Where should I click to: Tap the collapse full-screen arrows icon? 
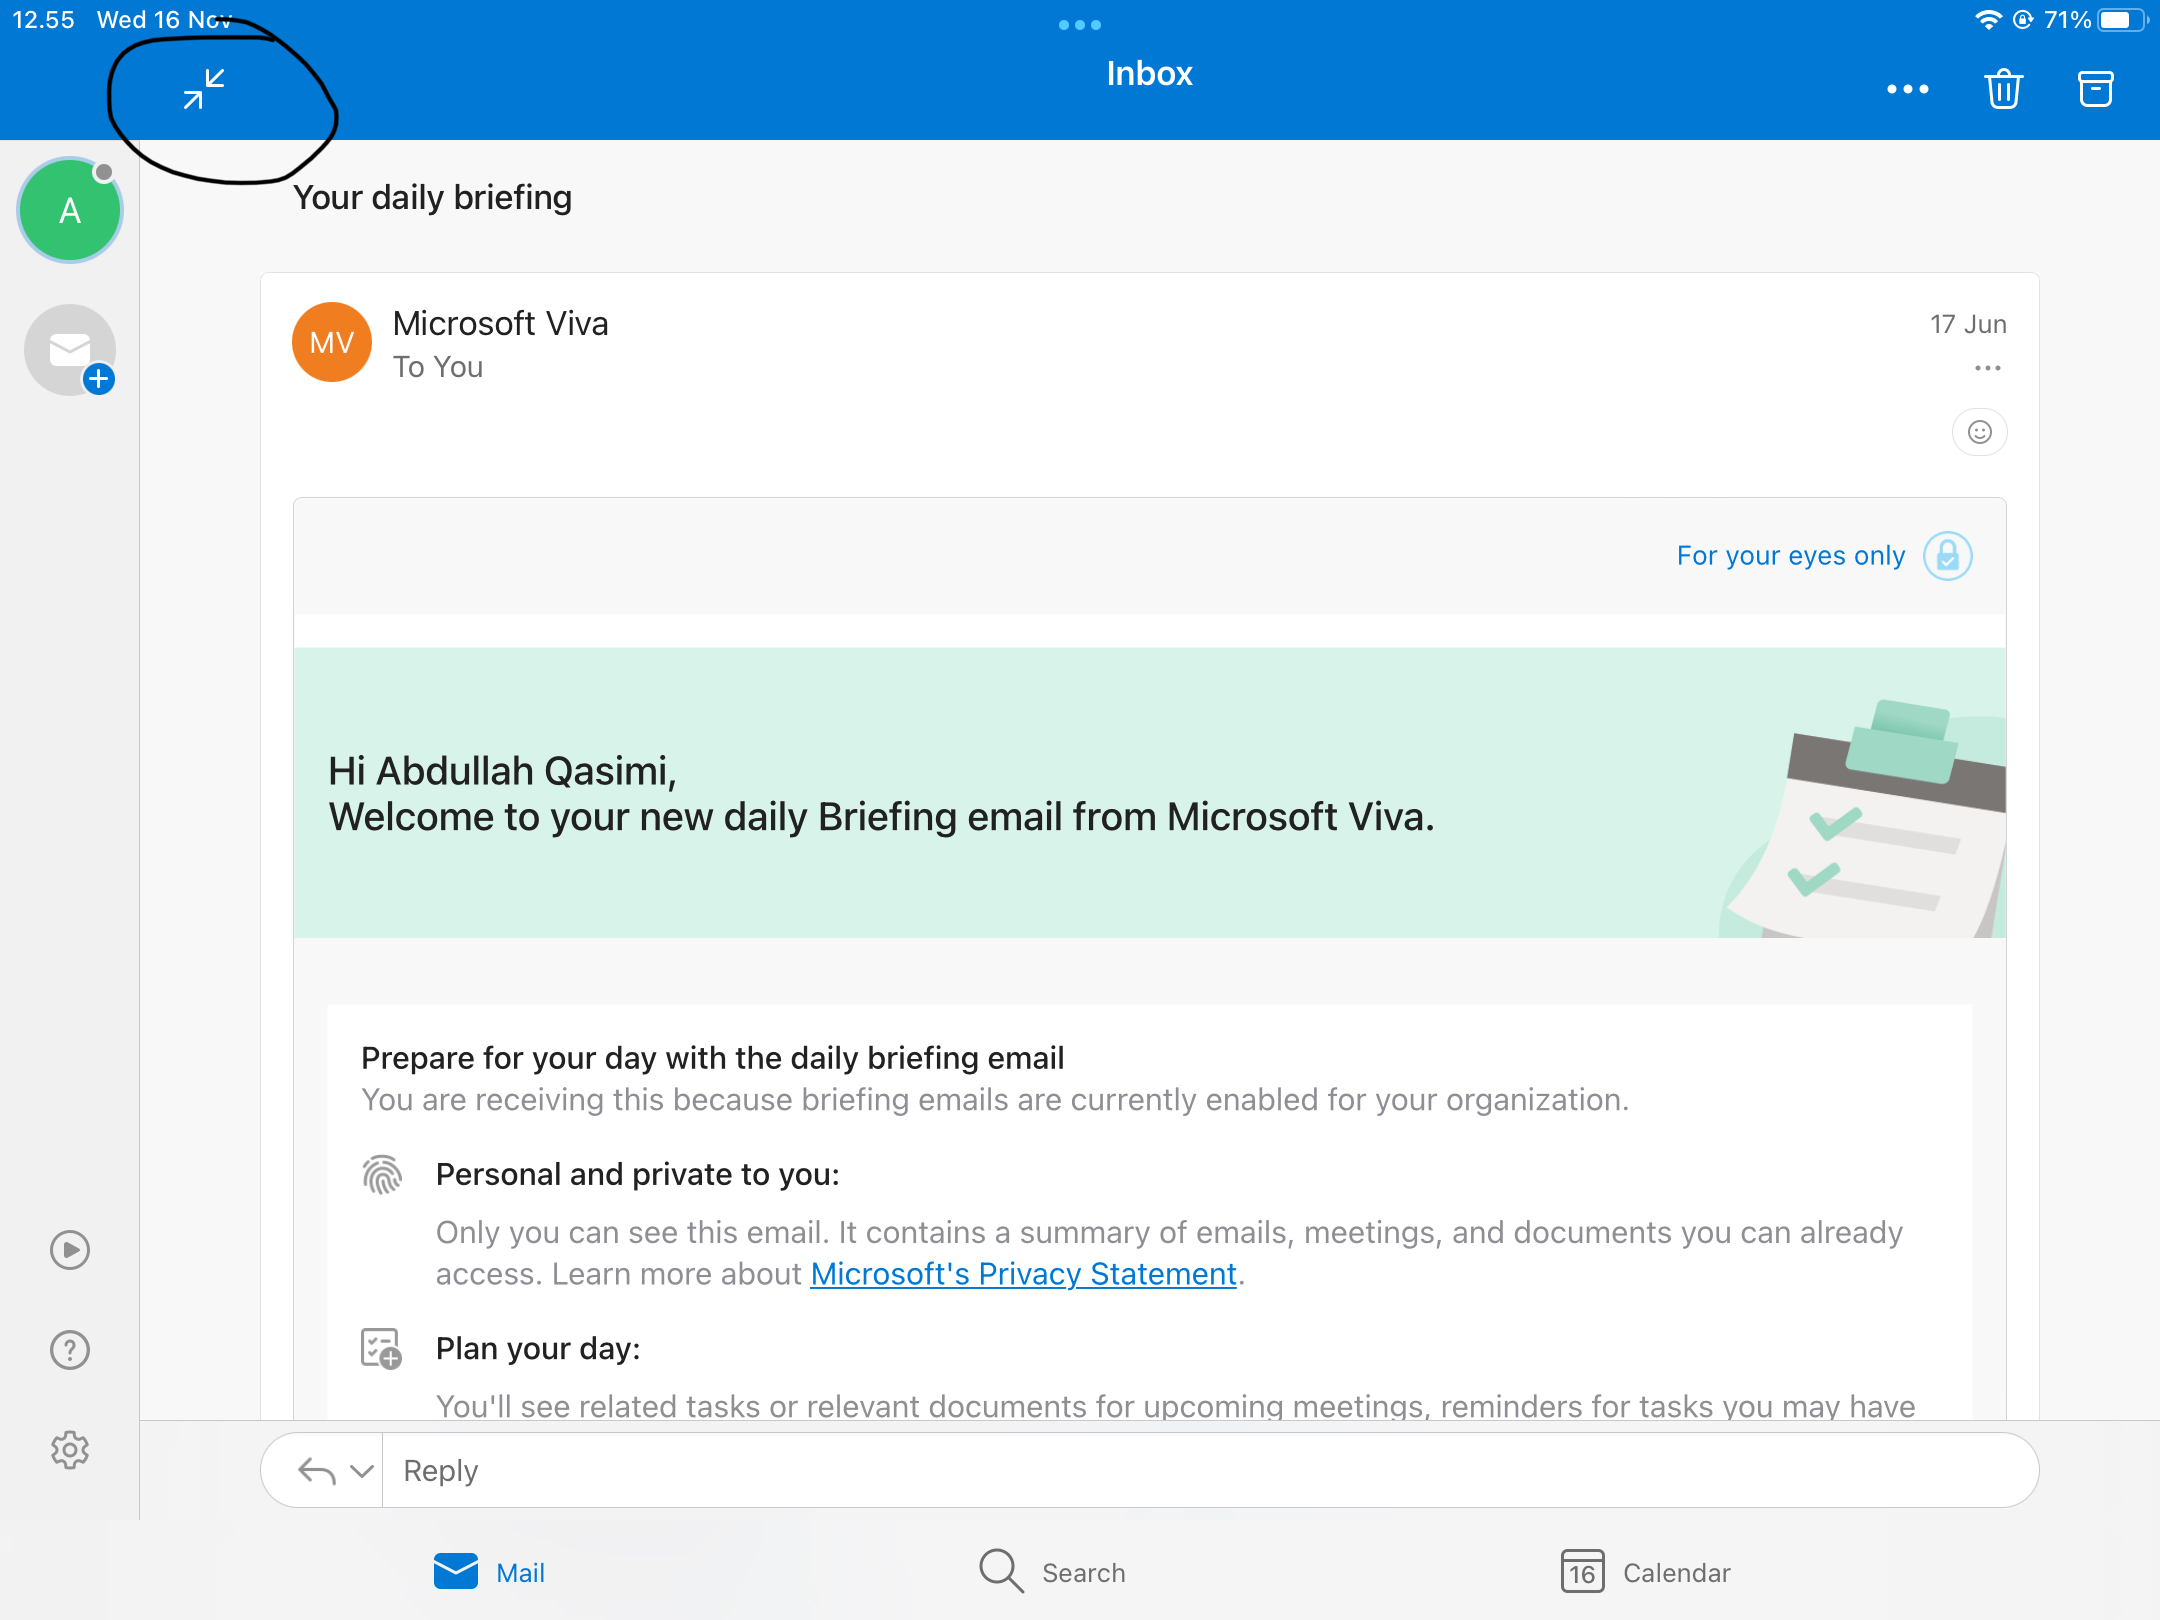(x=204, y=89)
